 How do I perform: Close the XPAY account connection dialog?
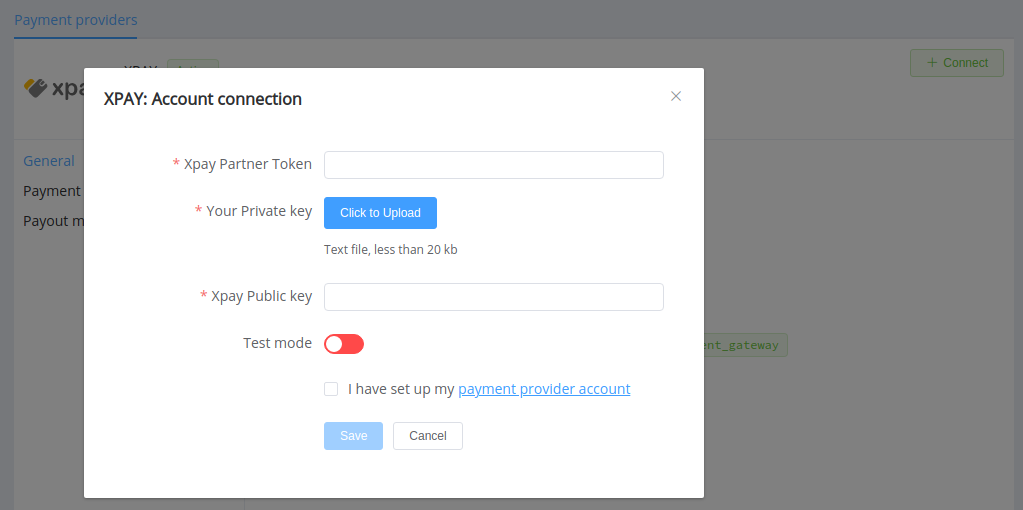point(676,97)
